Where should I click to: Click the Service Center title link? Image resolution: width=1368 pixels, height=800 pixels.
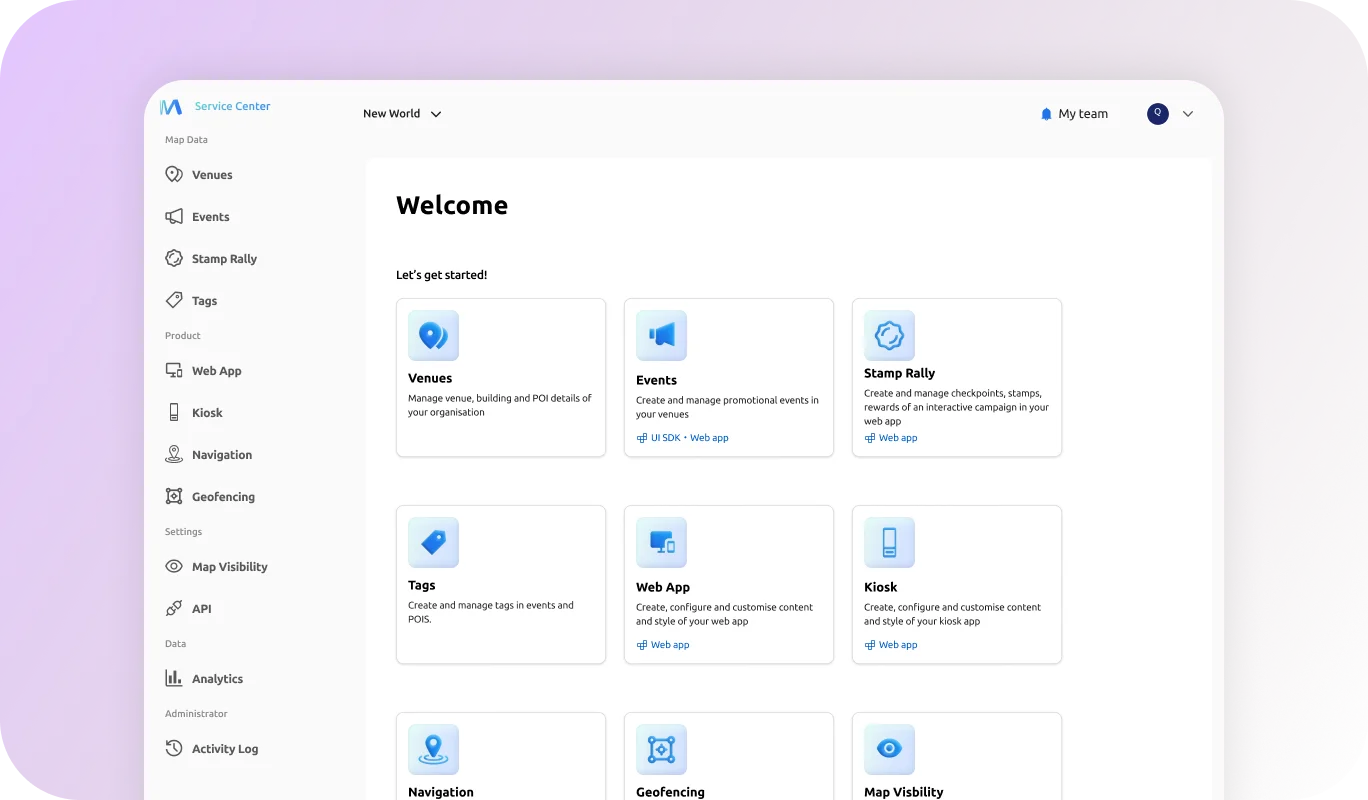(x=232, y=106)
